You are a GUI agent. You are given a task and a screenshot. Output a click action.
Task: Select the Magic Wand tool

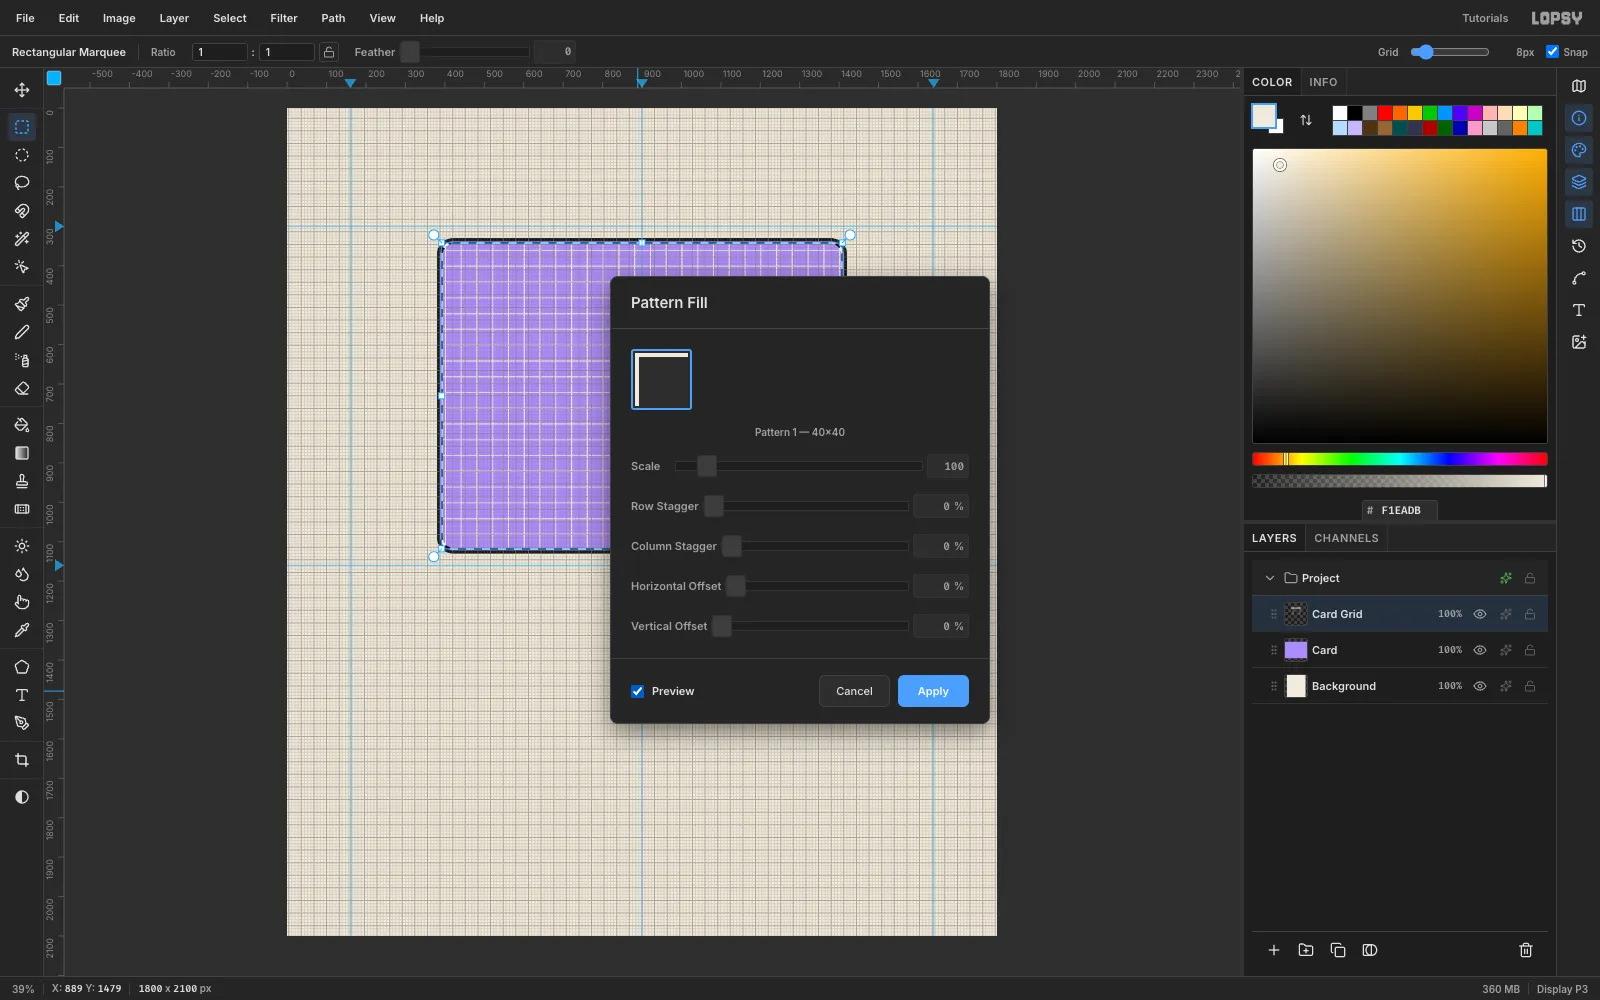[x=22, y=239]
